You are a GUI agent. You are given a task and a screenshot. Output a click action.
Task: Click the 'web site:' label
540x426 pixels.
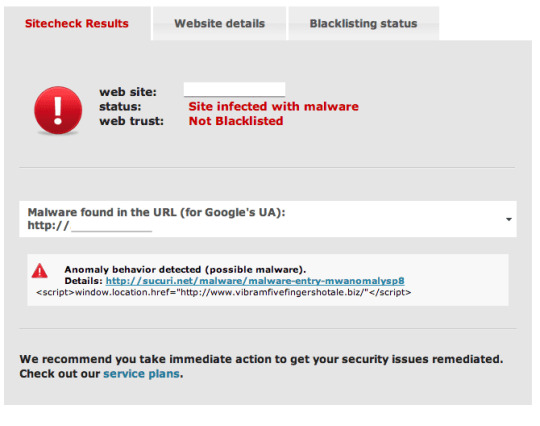coord(128,92)
